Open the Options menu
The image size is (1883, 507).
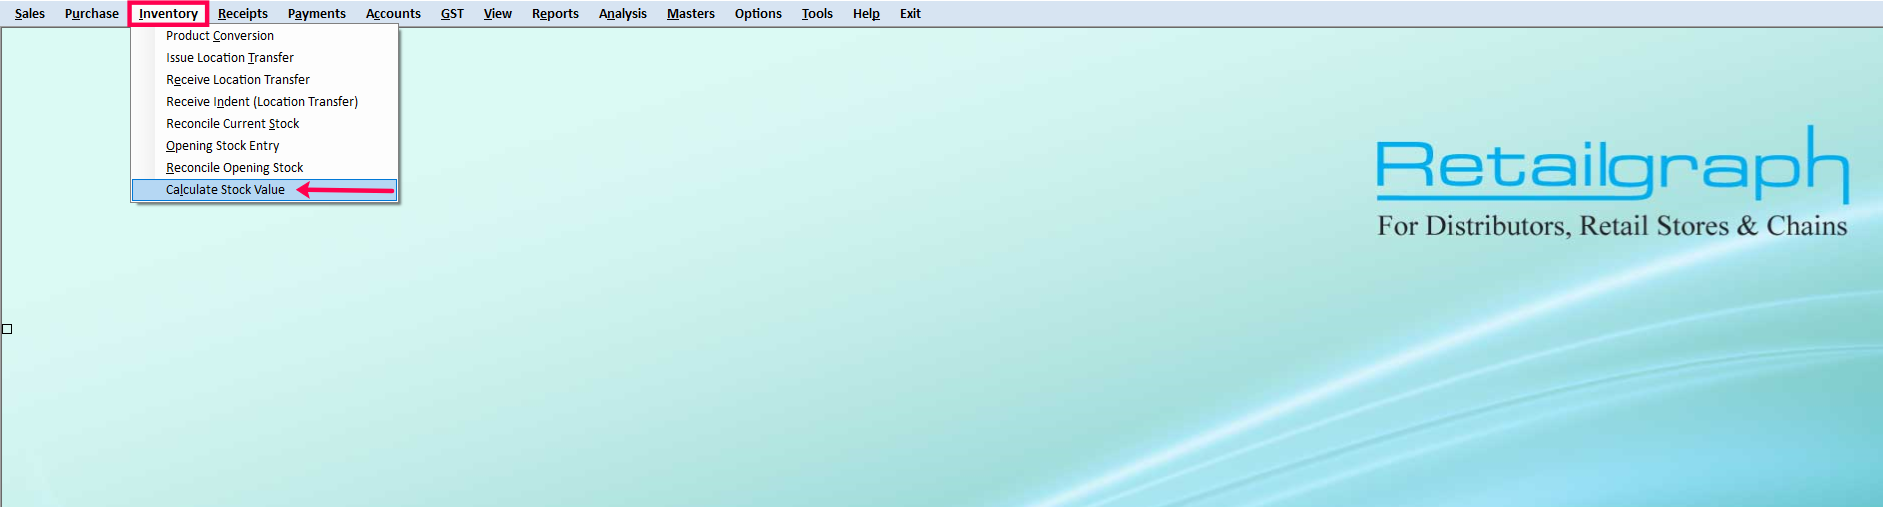758,14
